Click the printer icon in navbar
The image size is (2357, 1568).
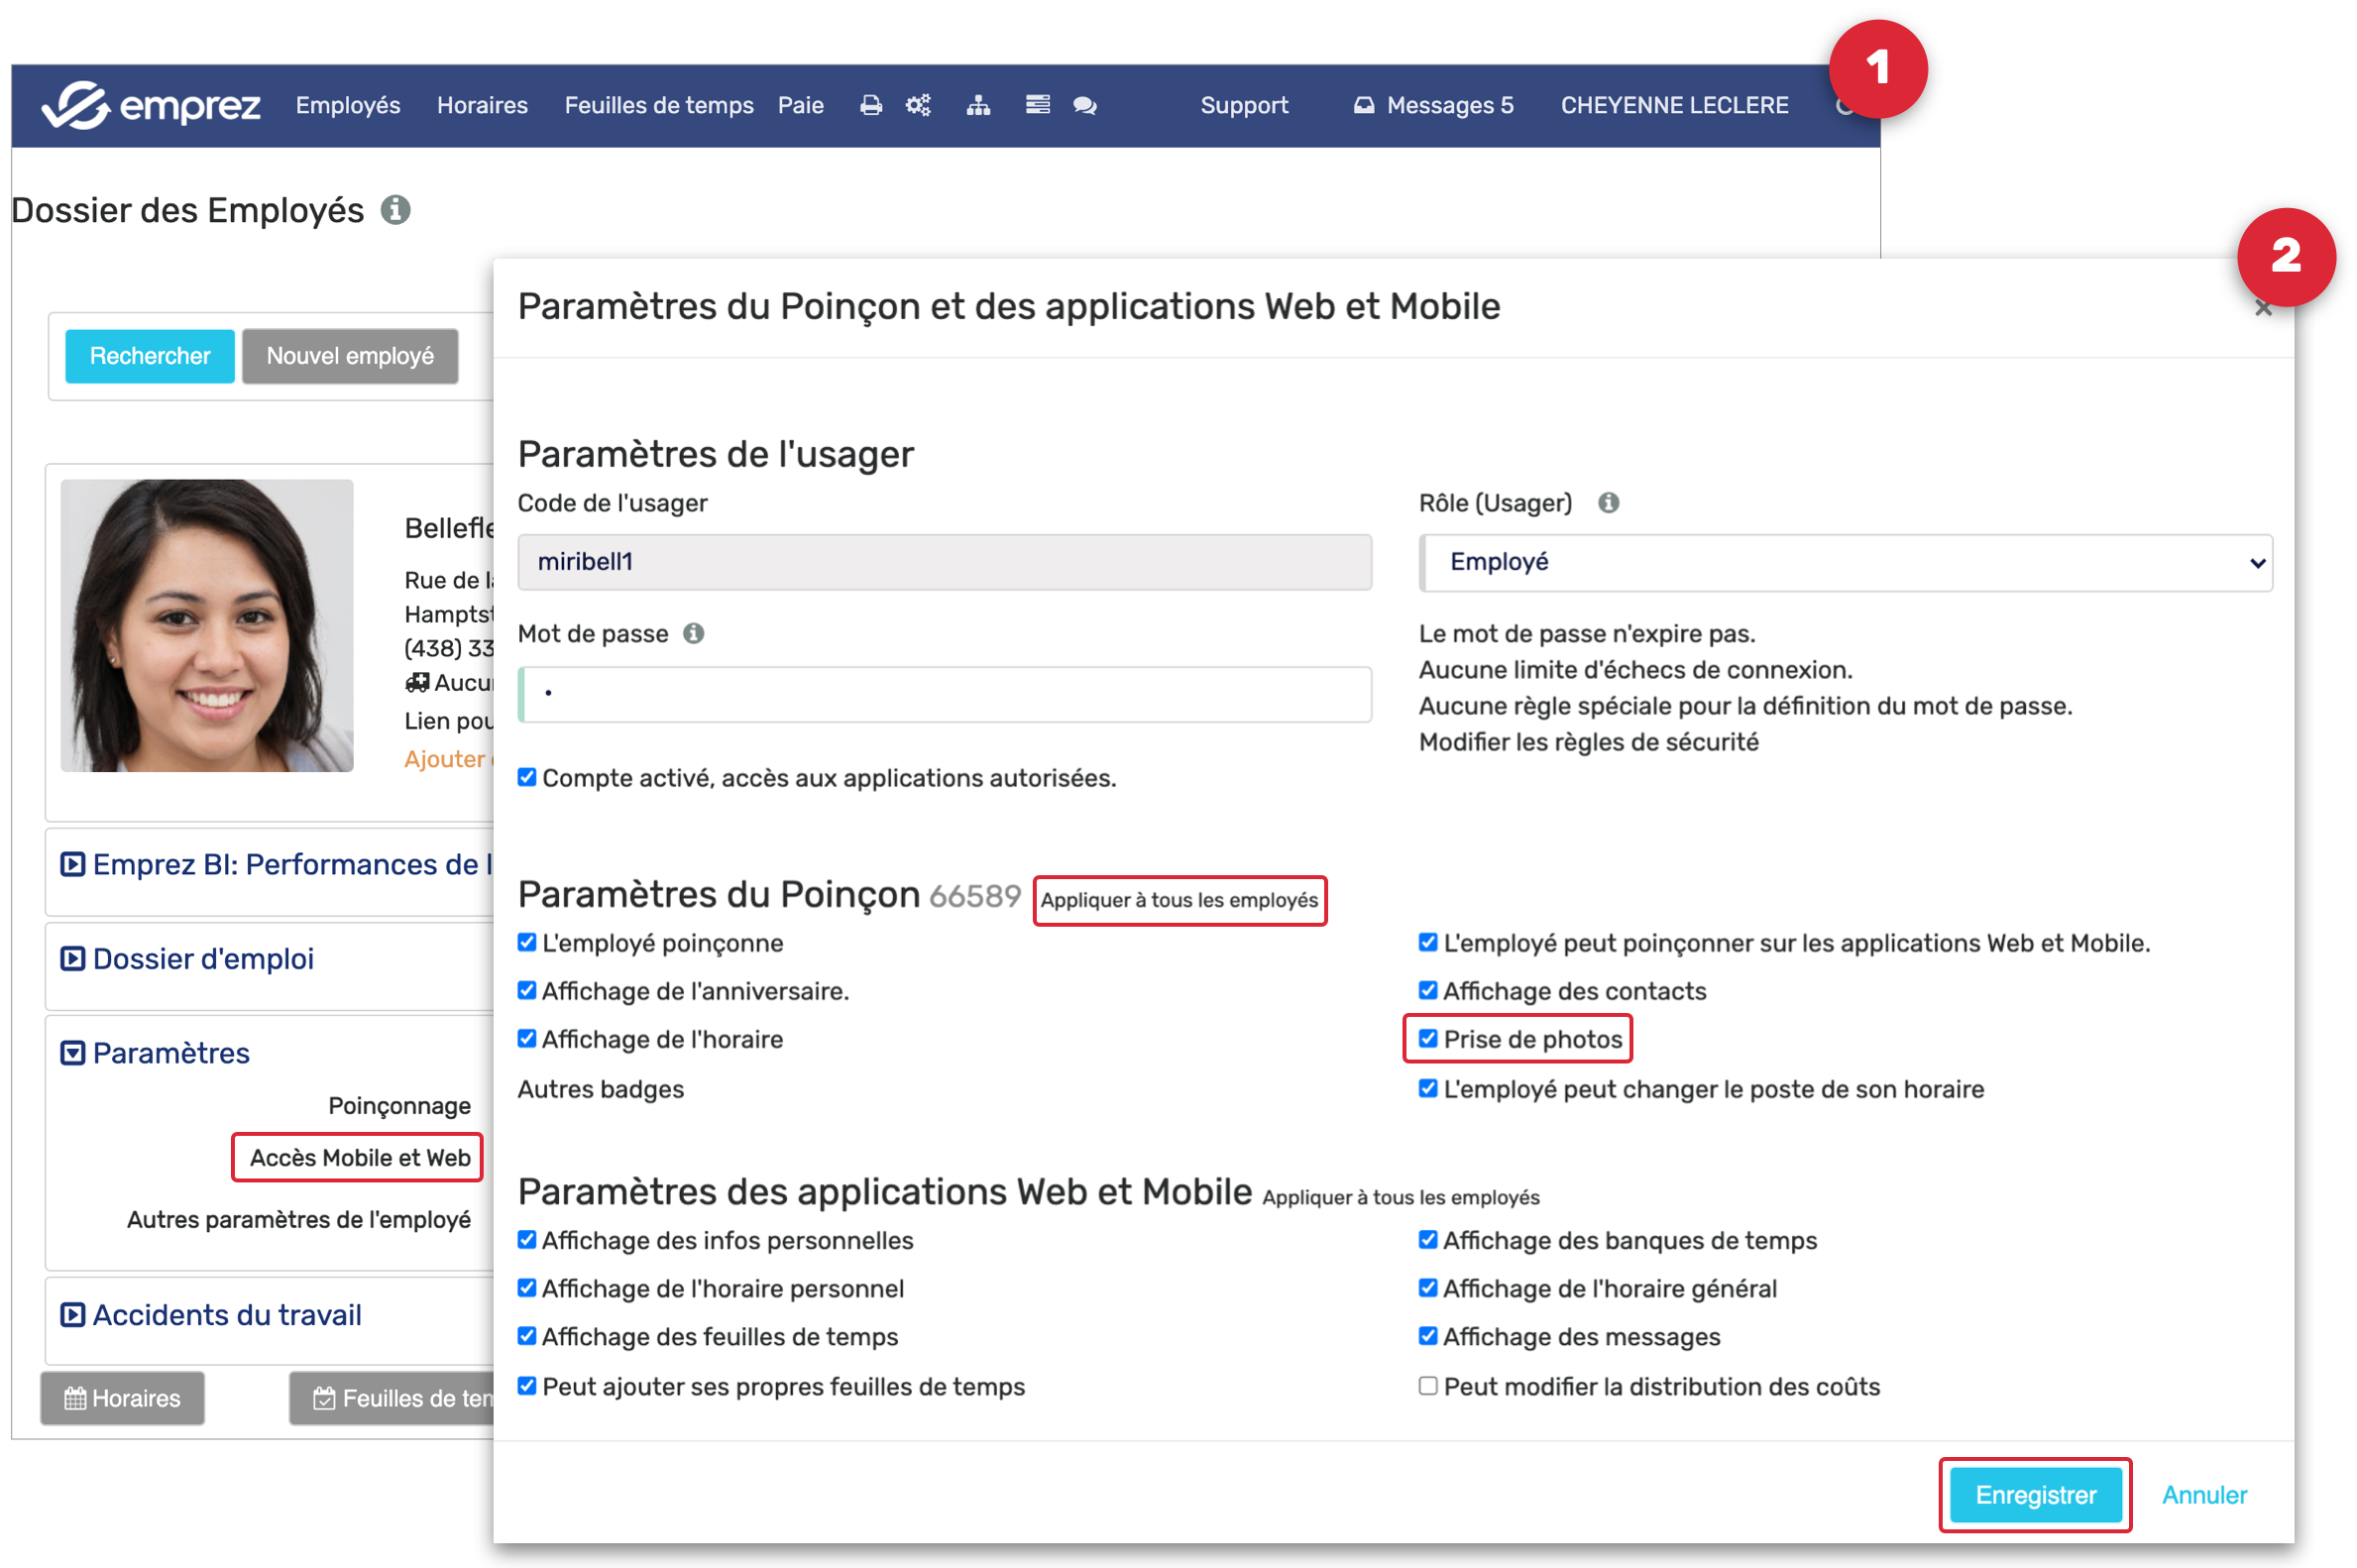(870, 105)
